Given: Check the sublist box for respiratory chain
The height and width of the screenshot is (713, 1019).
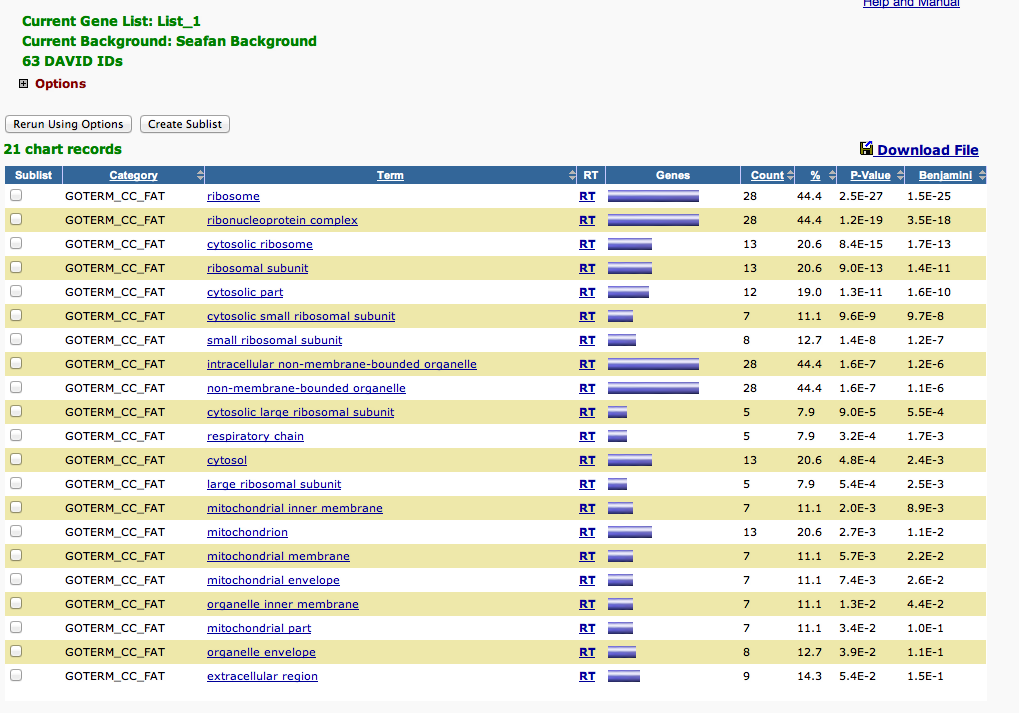Looking at the screenshot, I should (16, 435).
